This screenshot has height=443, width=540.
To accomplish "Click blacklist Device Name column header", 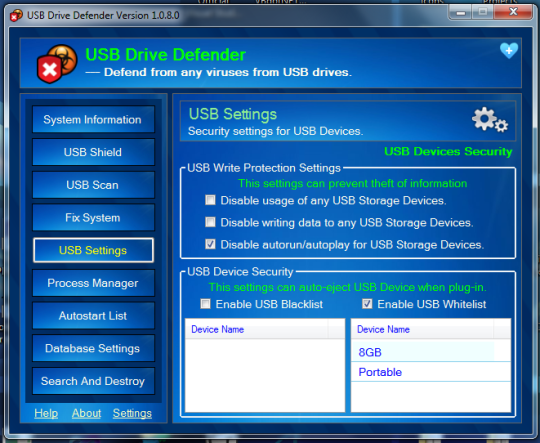I will click(257, 329).
